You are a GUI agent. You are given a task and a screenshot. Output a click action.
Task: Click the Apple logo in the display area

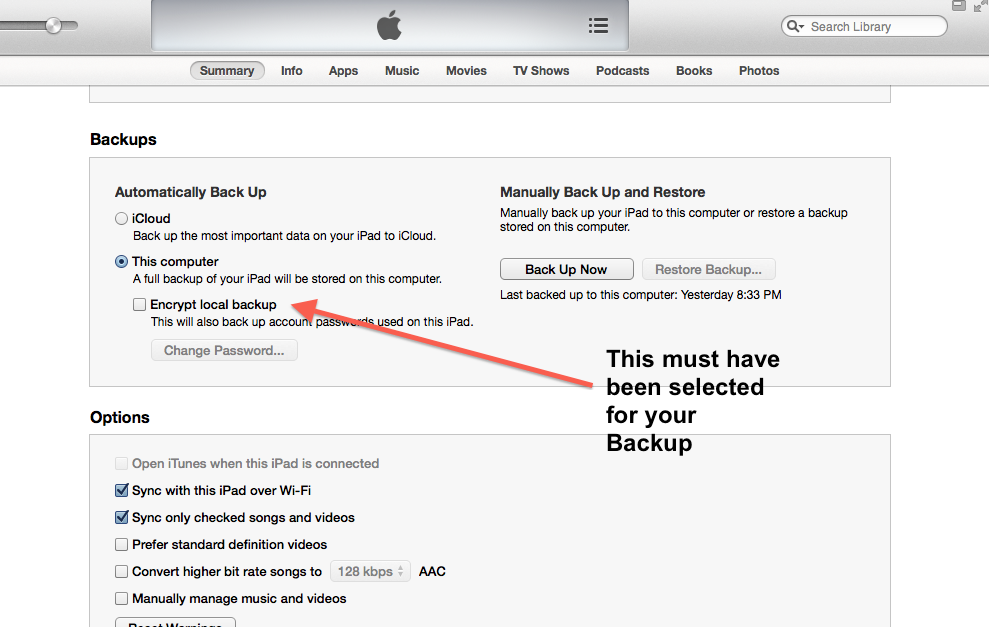[389, 26]
